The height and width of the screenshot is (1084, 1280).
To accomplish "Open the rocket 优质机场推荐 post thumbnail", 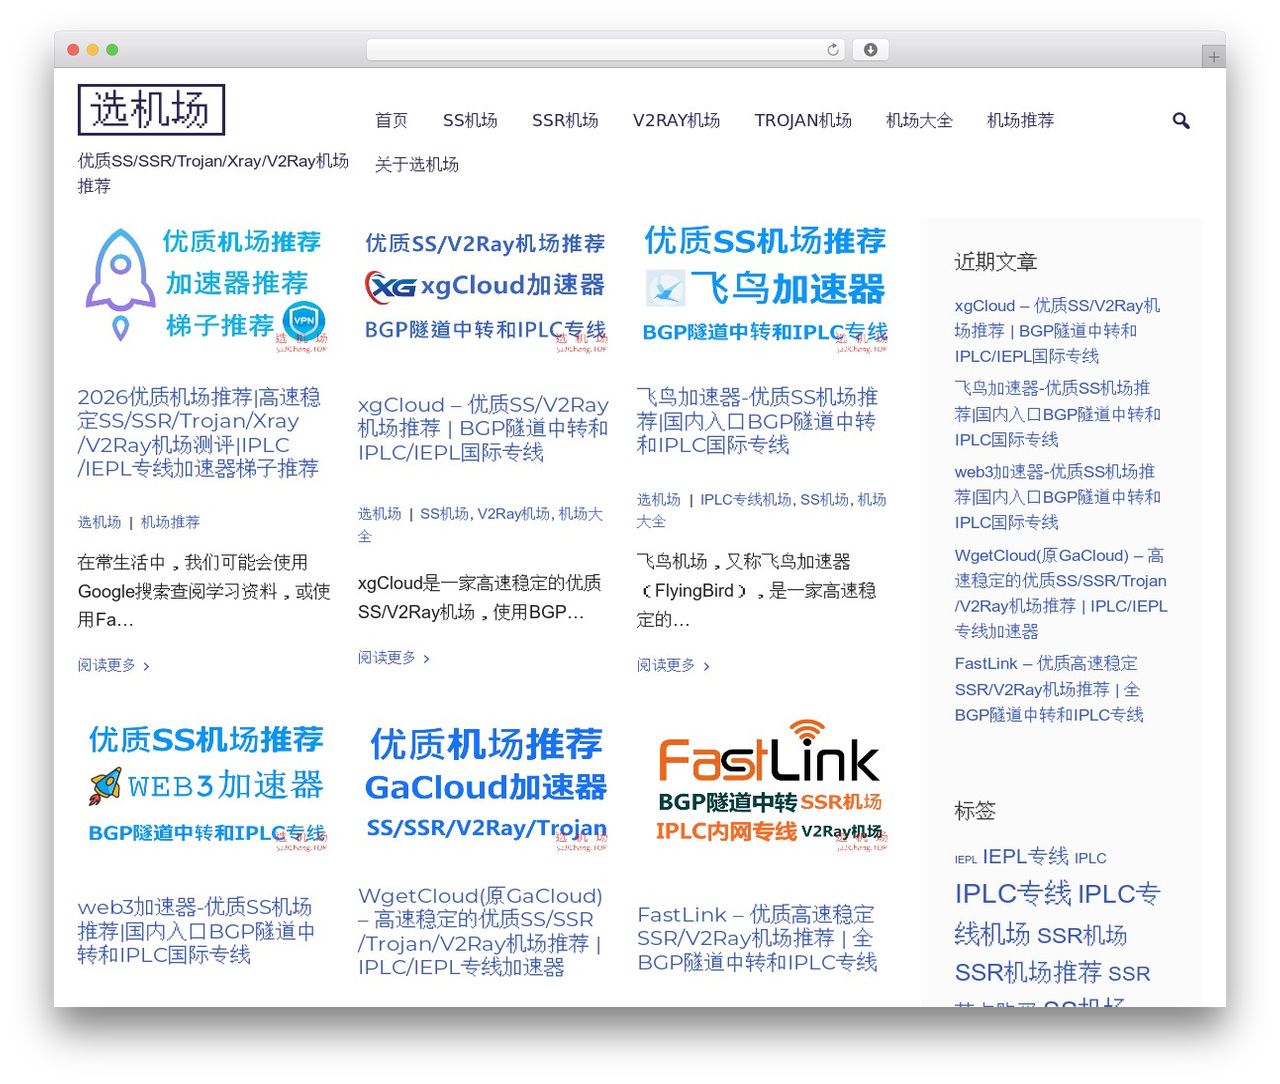I will 204,287.
